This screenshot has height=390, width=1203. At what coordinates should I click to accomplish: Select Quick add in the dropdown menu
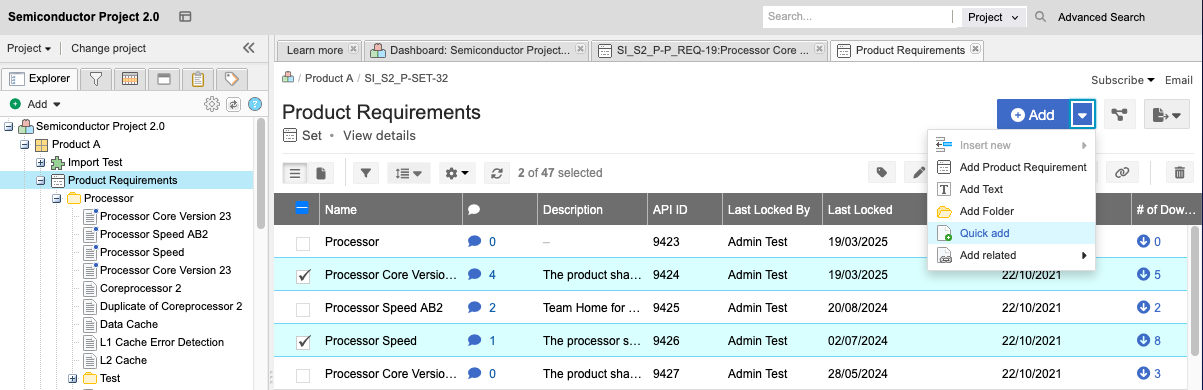1011,233
